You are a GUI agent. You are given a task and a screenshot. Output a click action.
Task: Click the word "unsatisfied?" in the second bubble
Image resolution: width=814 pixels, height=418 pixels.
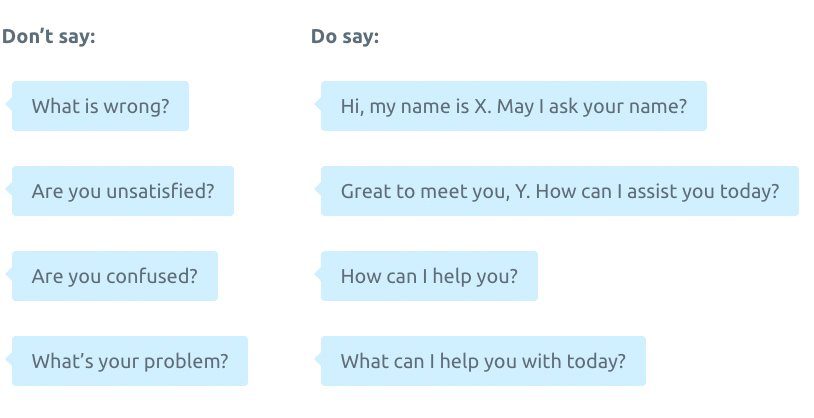(160, 191)
